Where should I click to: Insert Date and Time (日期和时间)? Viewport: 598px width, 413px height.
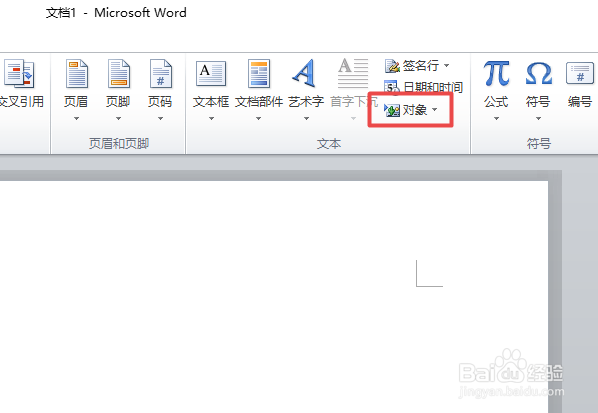pos(423,88)
